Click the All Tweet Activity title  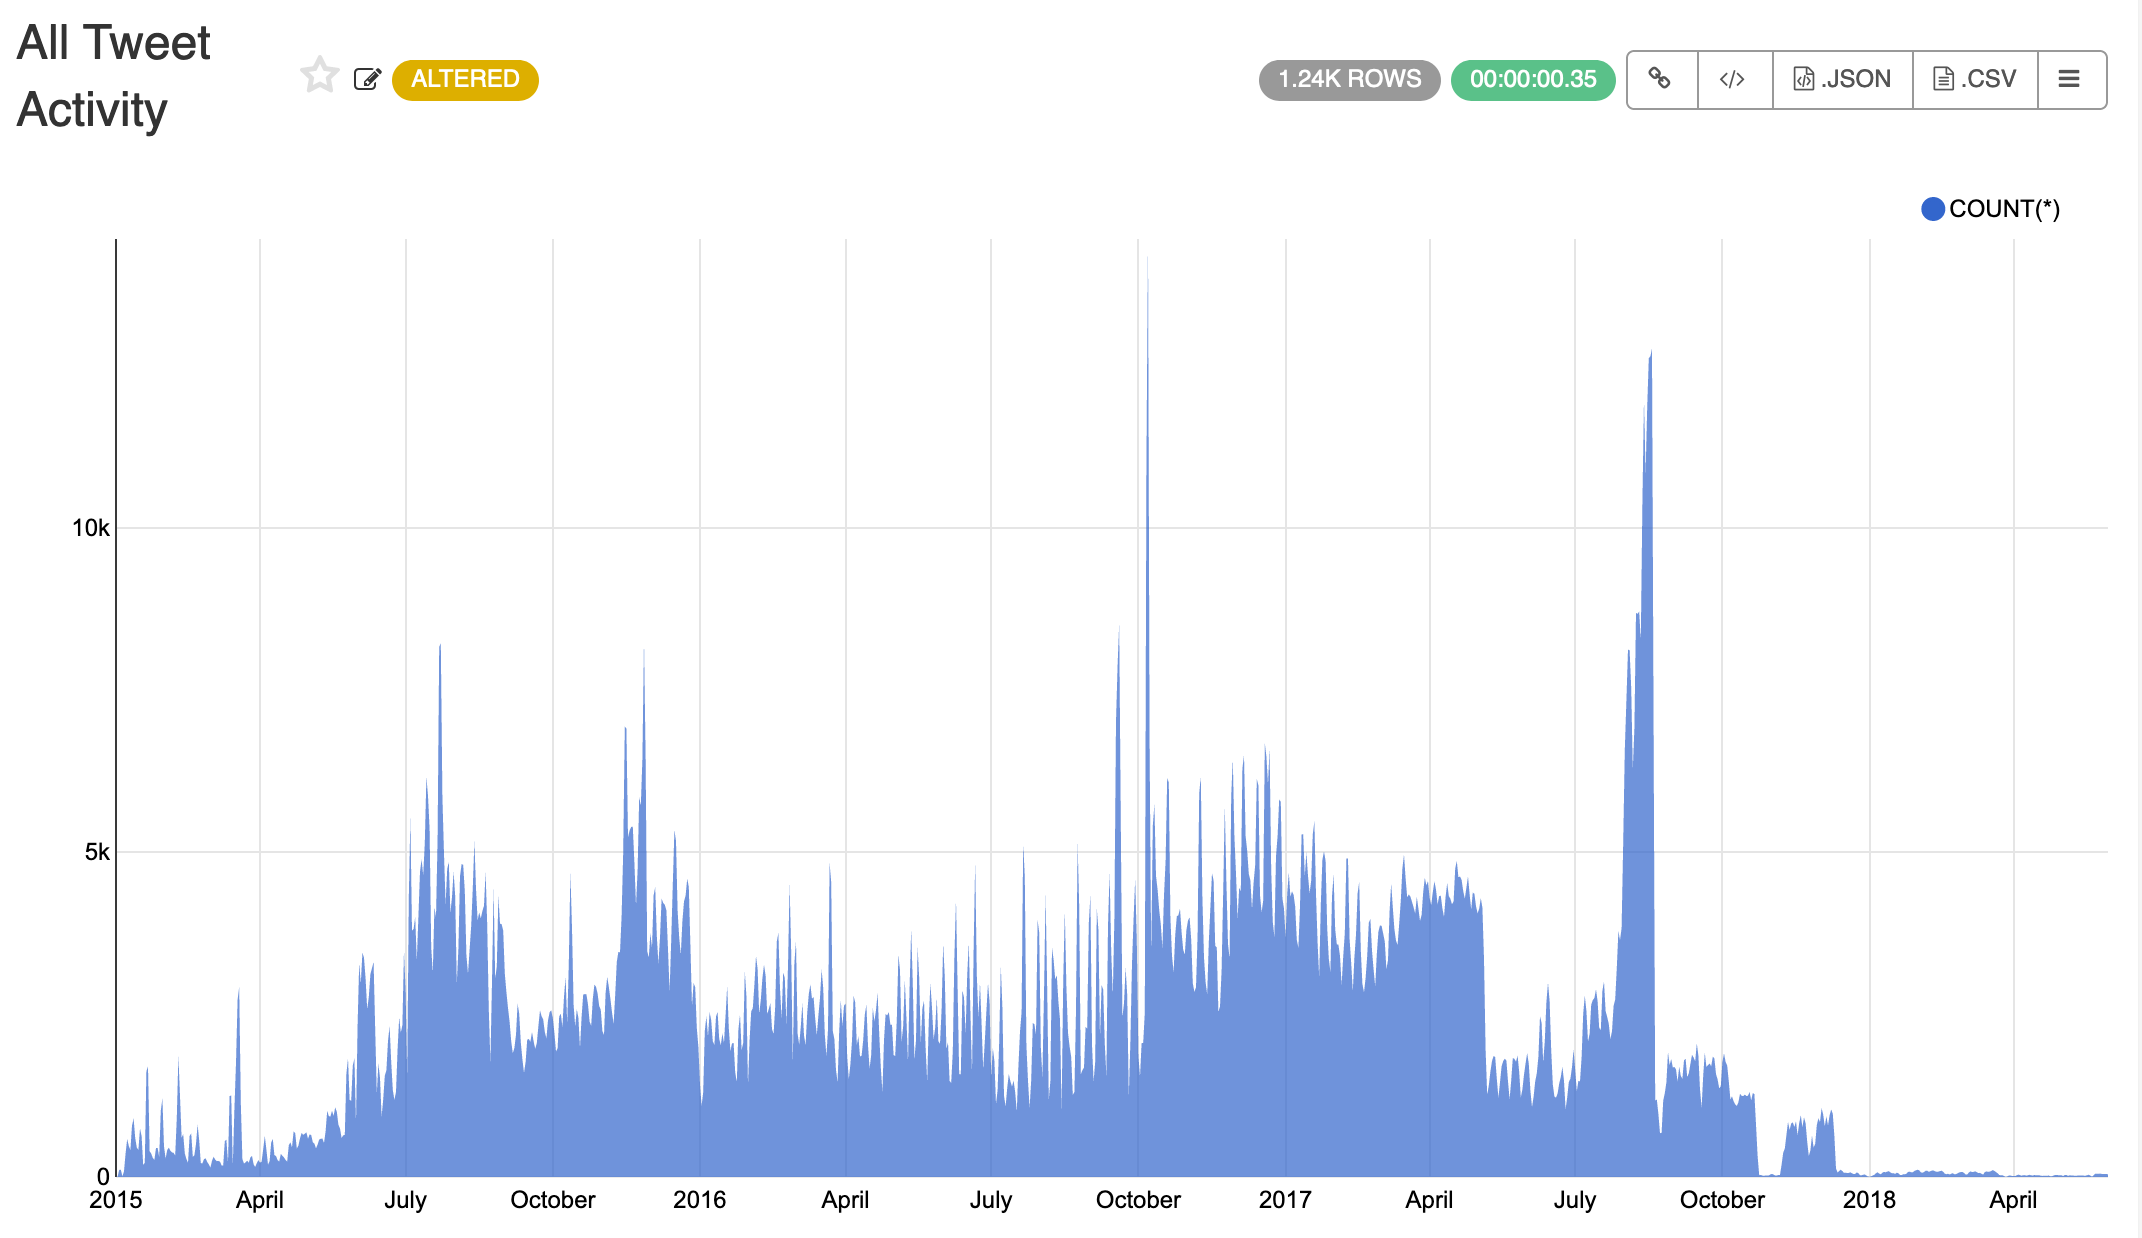click(x=113, y=76)
